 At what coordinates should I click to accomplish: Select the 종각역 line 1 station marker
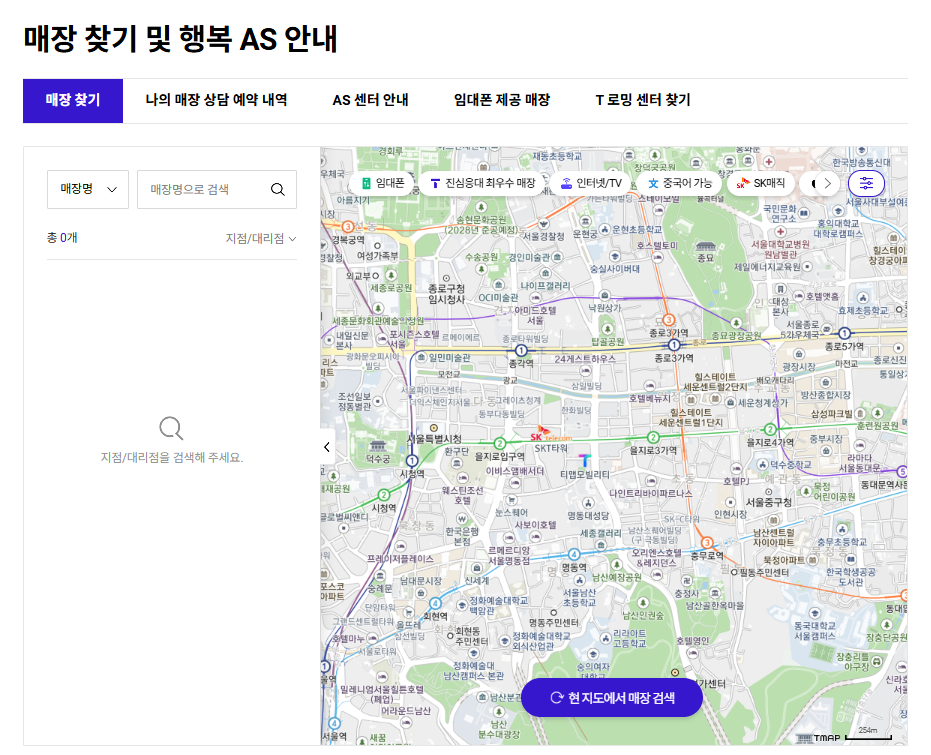pos(521,351)
